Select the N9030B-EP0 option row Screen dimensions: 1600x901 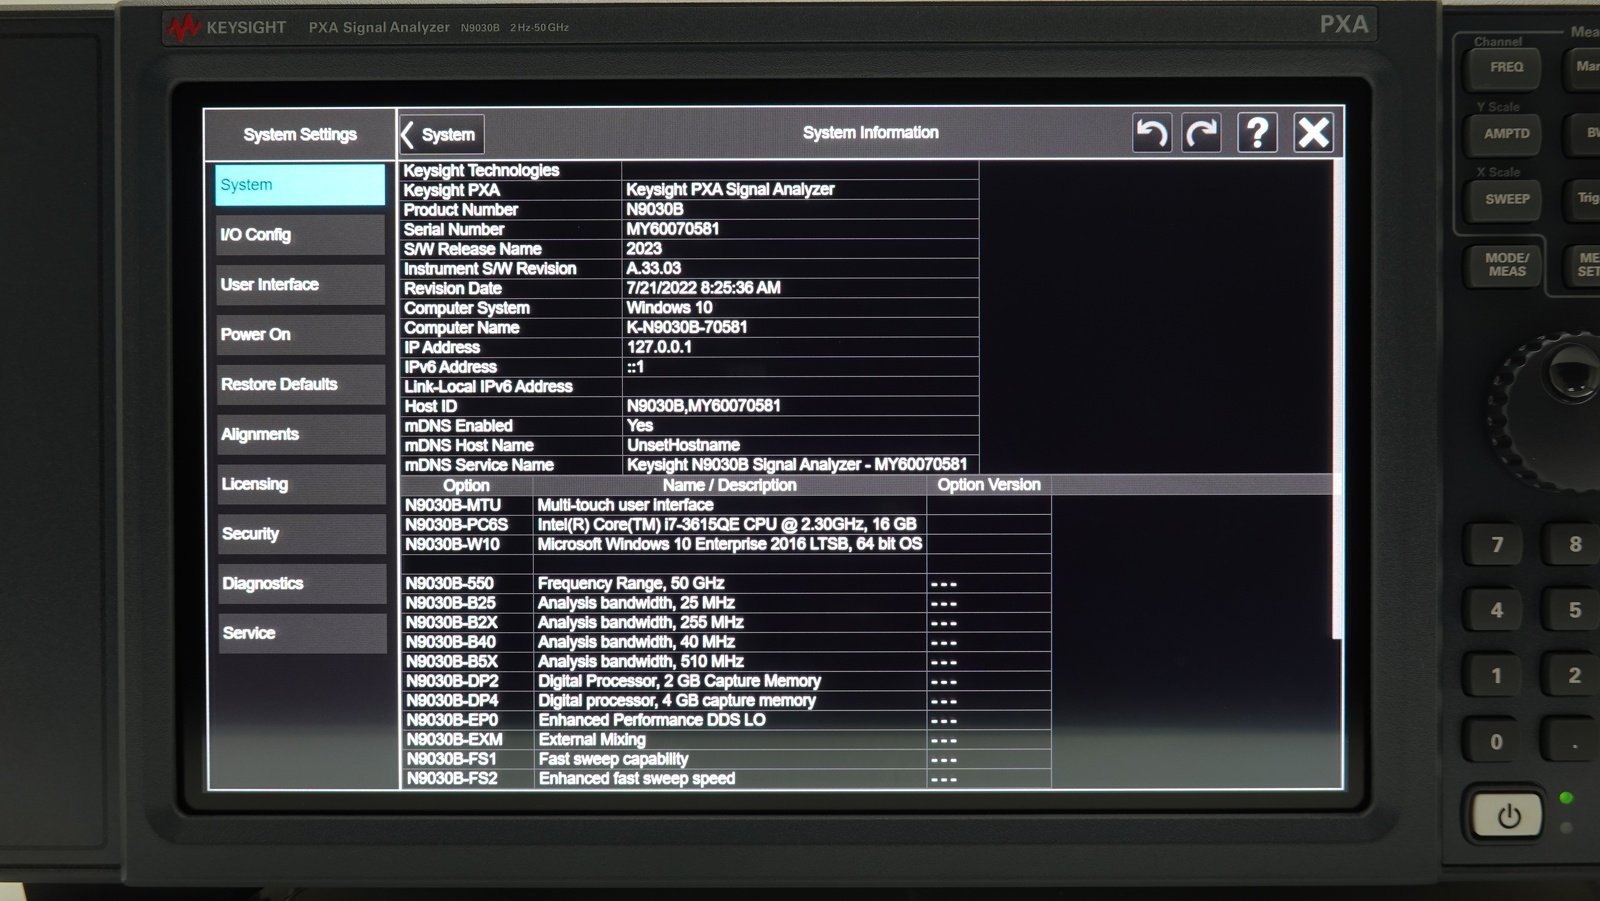[726, 720]
